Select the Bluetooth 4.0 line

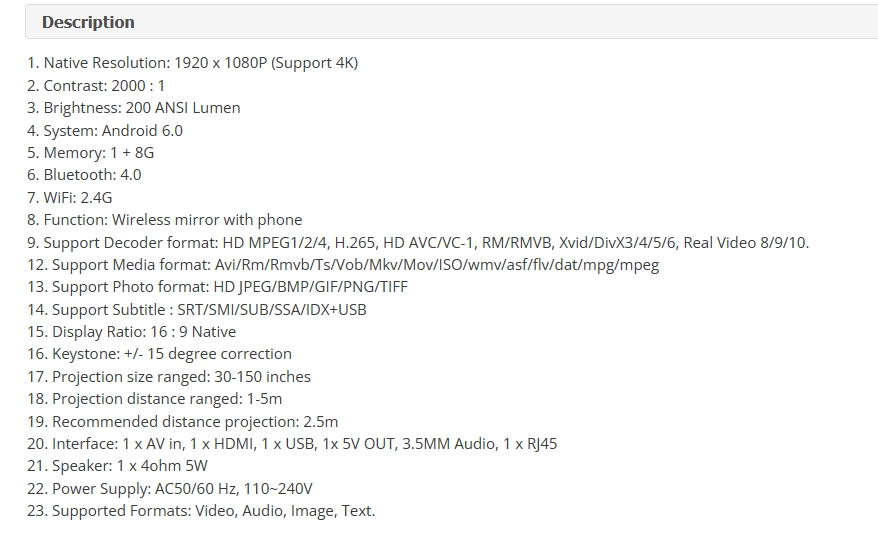[84, 175]
